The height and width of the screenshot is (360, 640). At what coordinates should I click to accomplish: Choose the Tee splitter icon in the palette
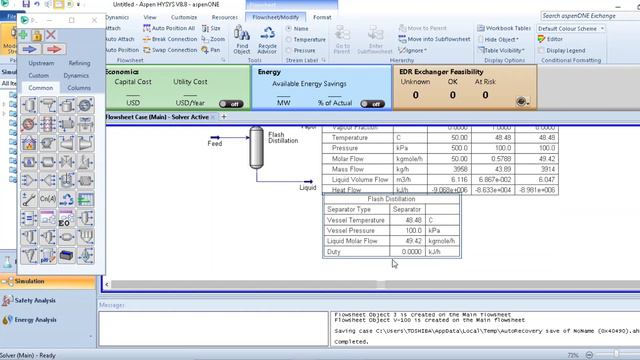coord(48,180)
